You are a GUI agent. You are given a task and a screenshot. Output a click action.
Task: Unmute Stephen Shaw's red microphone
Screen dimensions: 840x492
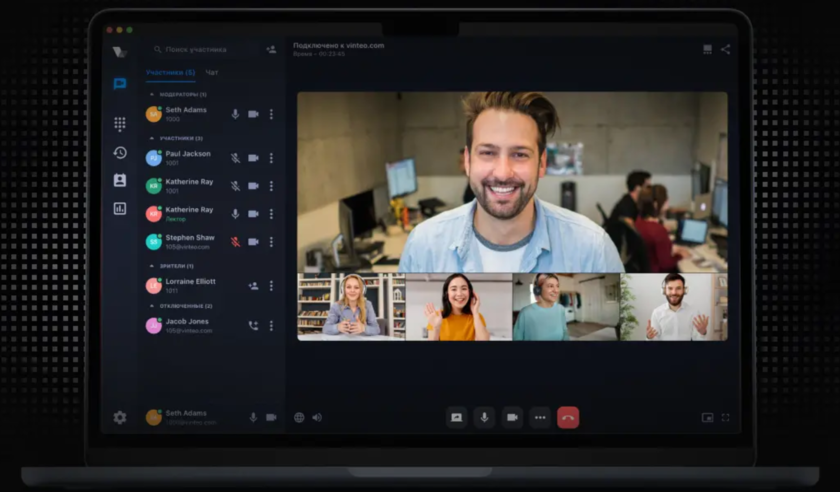[236, 242]
